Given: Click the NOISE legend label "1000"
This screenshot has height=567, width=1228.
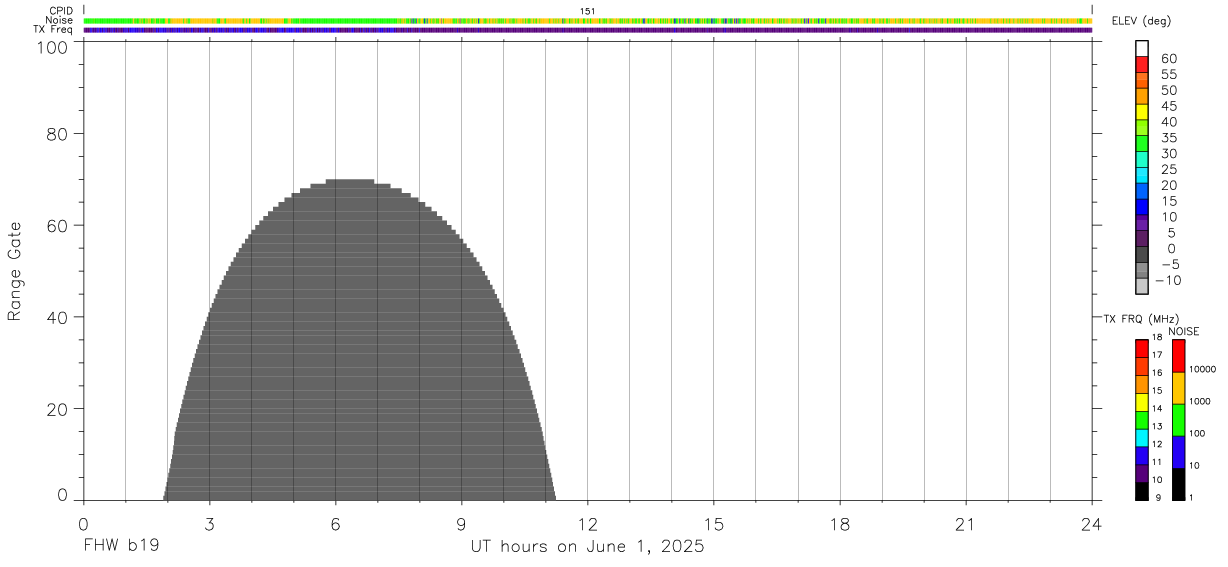Looking at the screenshot, I should (x=1200, y=402).
